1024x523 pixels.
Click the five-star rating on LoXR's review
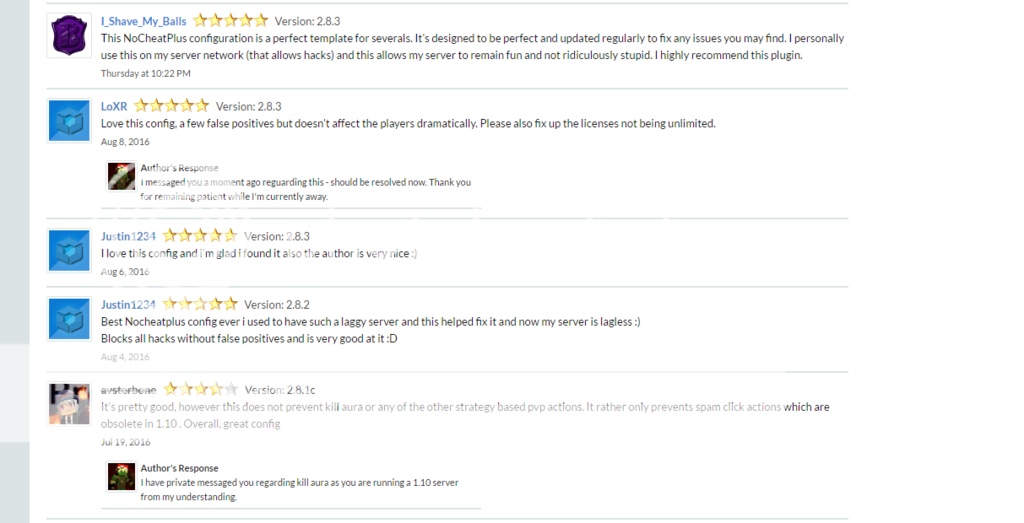[x=172, y=105]
